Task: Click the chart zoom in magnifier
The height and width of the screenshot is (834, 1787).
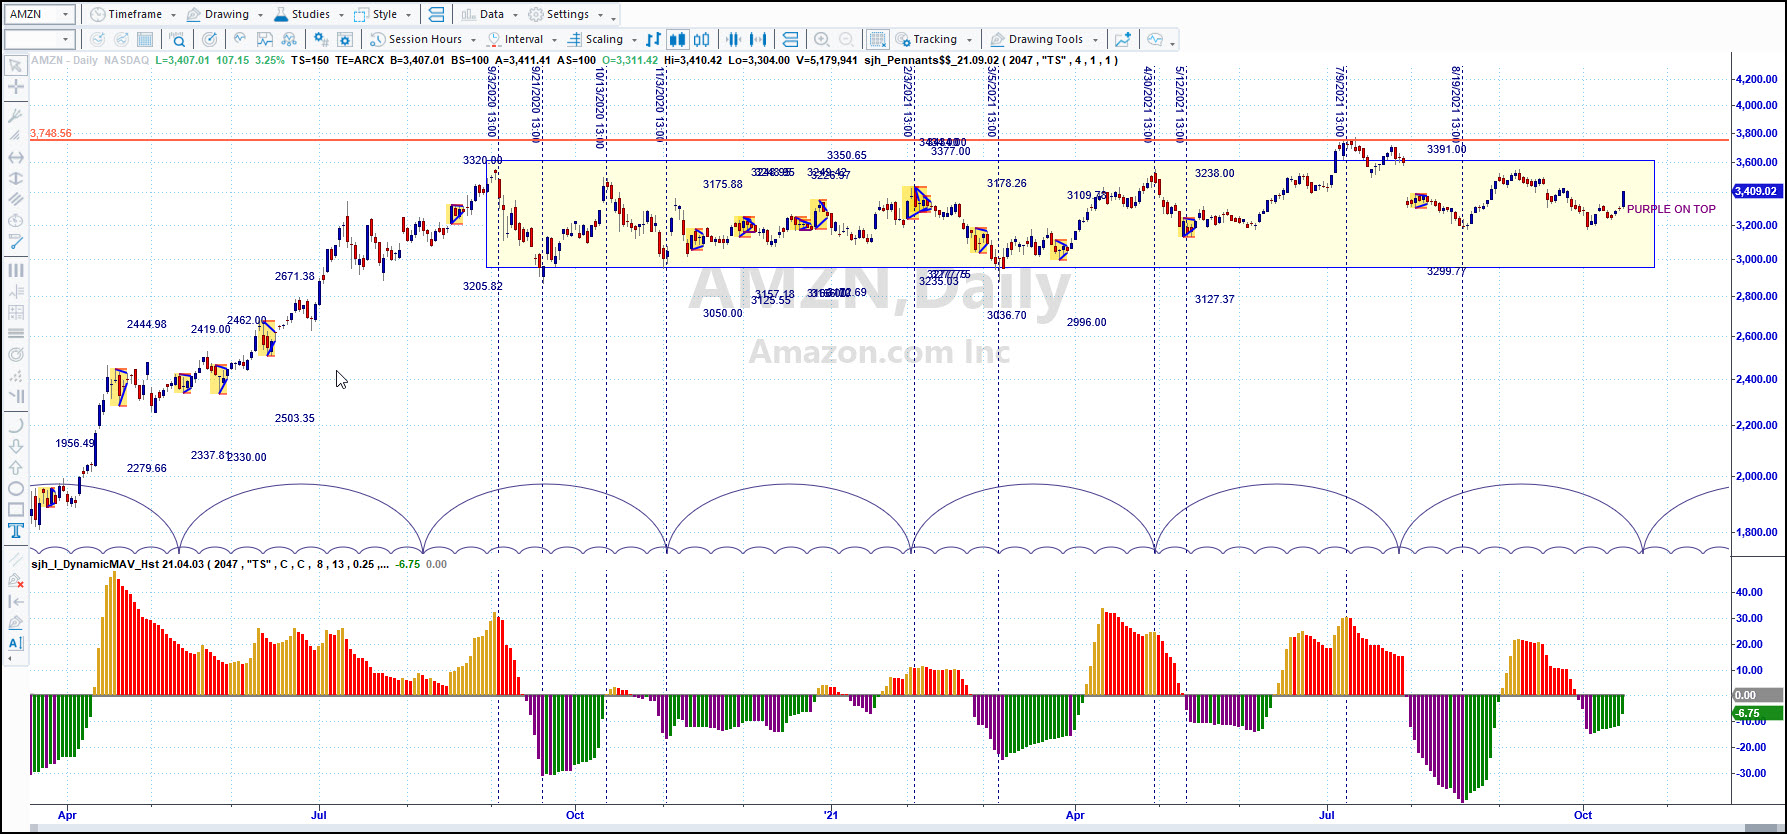Action: [821, 40]
